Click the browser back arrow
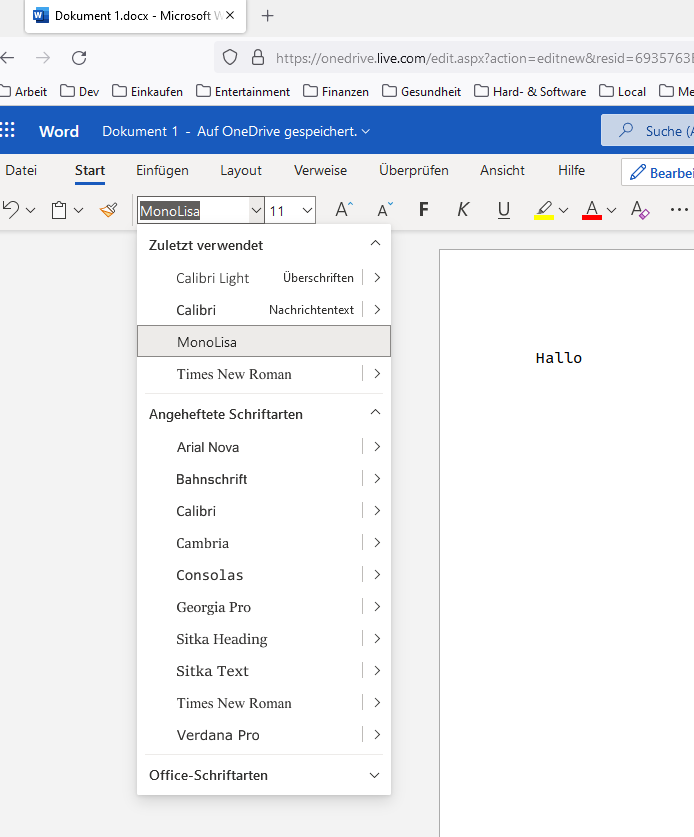 tap(7, 58)
